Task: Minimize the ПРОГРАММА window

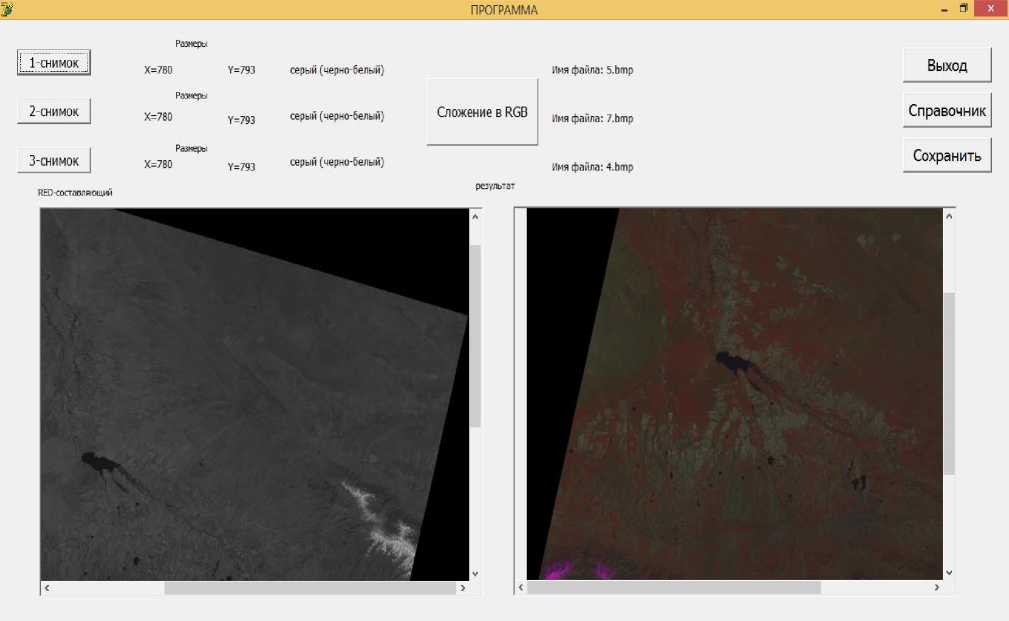Action: (943, 9)
